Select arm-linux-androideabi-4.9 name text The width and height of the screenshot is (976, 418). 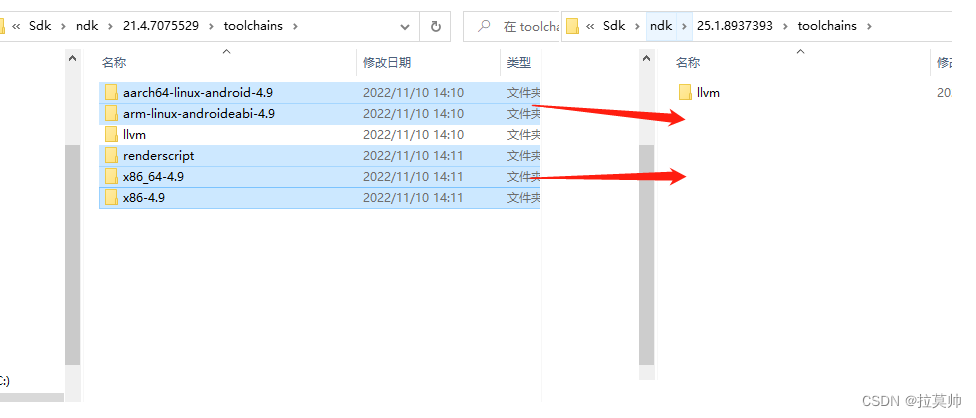click(199, 114)
